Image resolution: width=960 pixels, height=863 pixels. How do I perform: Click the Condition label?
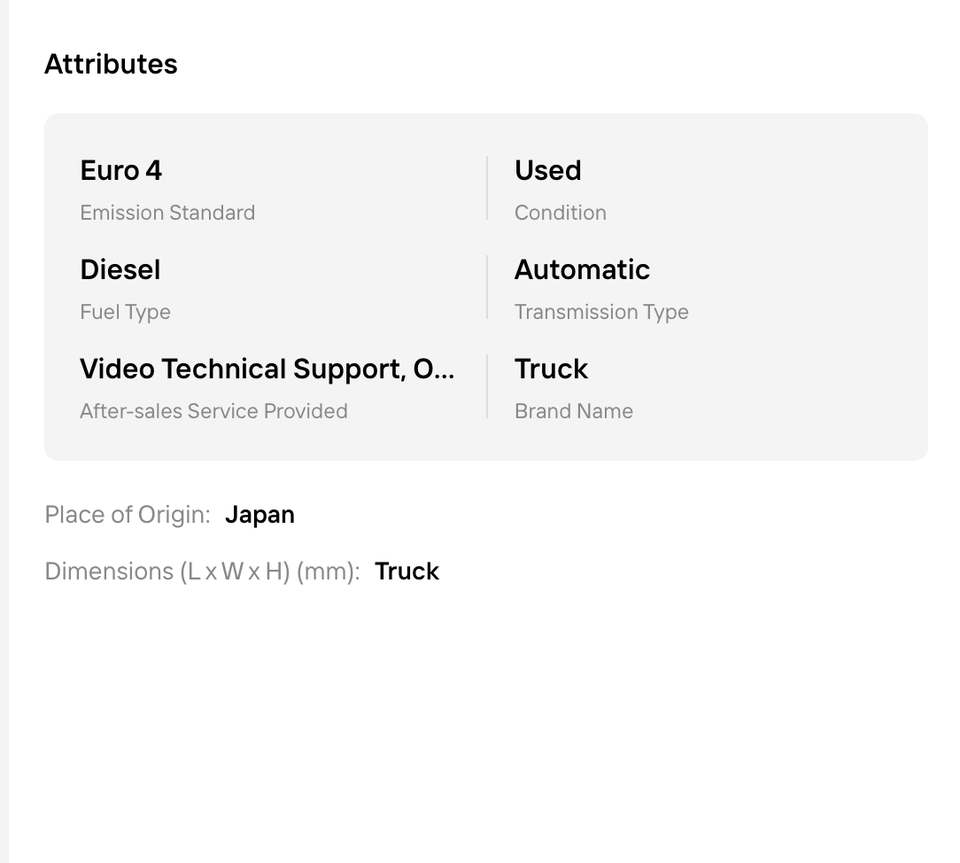(560, 213)
